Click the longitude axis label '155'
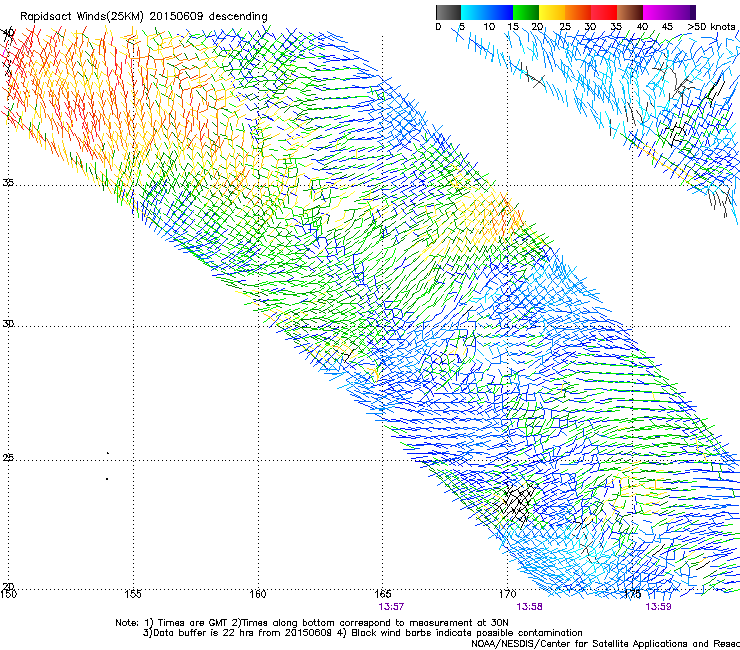This screenshot has width=740, height=650. pos(133,594)
